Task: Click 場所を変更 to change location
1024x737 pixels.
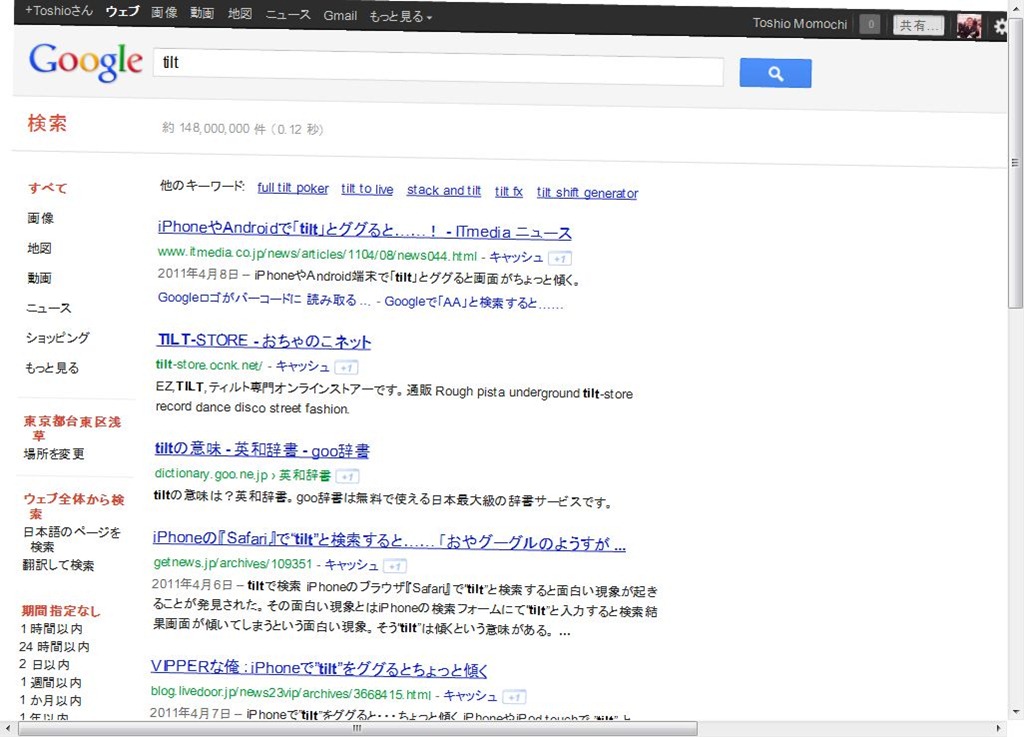Action: click(54, 454)
